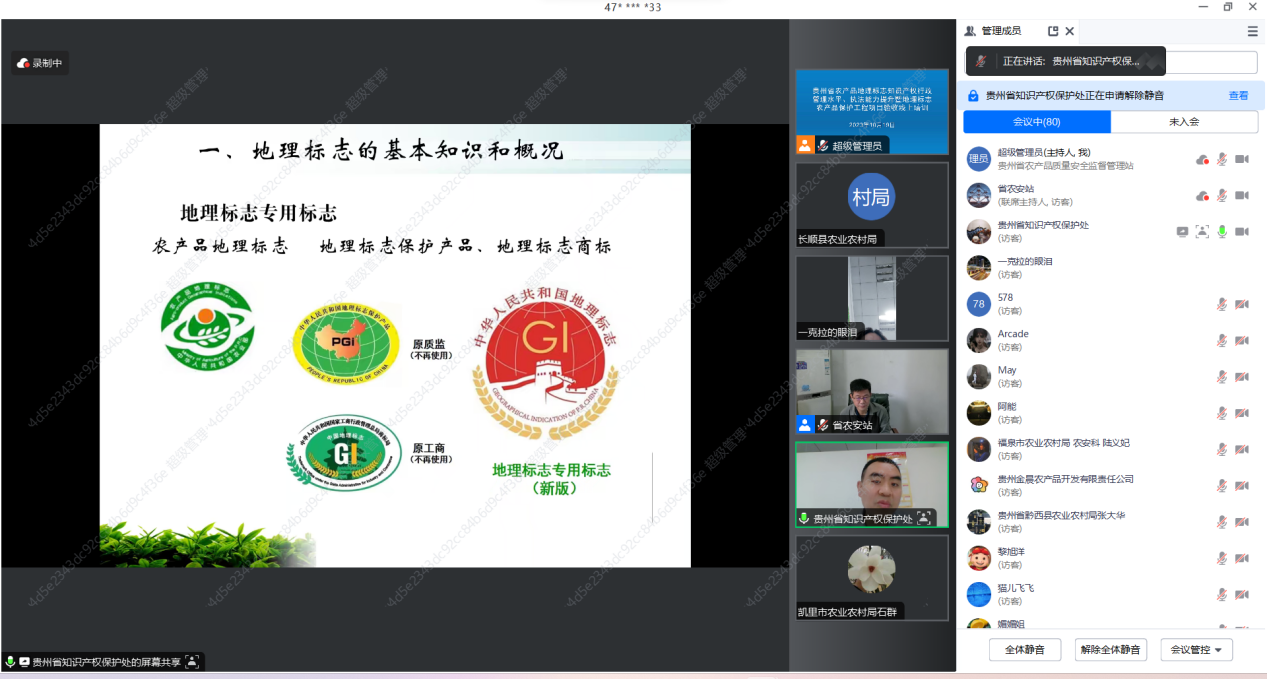1267x679 pixels.
Task: Select 省农安站 name in member list
Action: [1016, 188]
